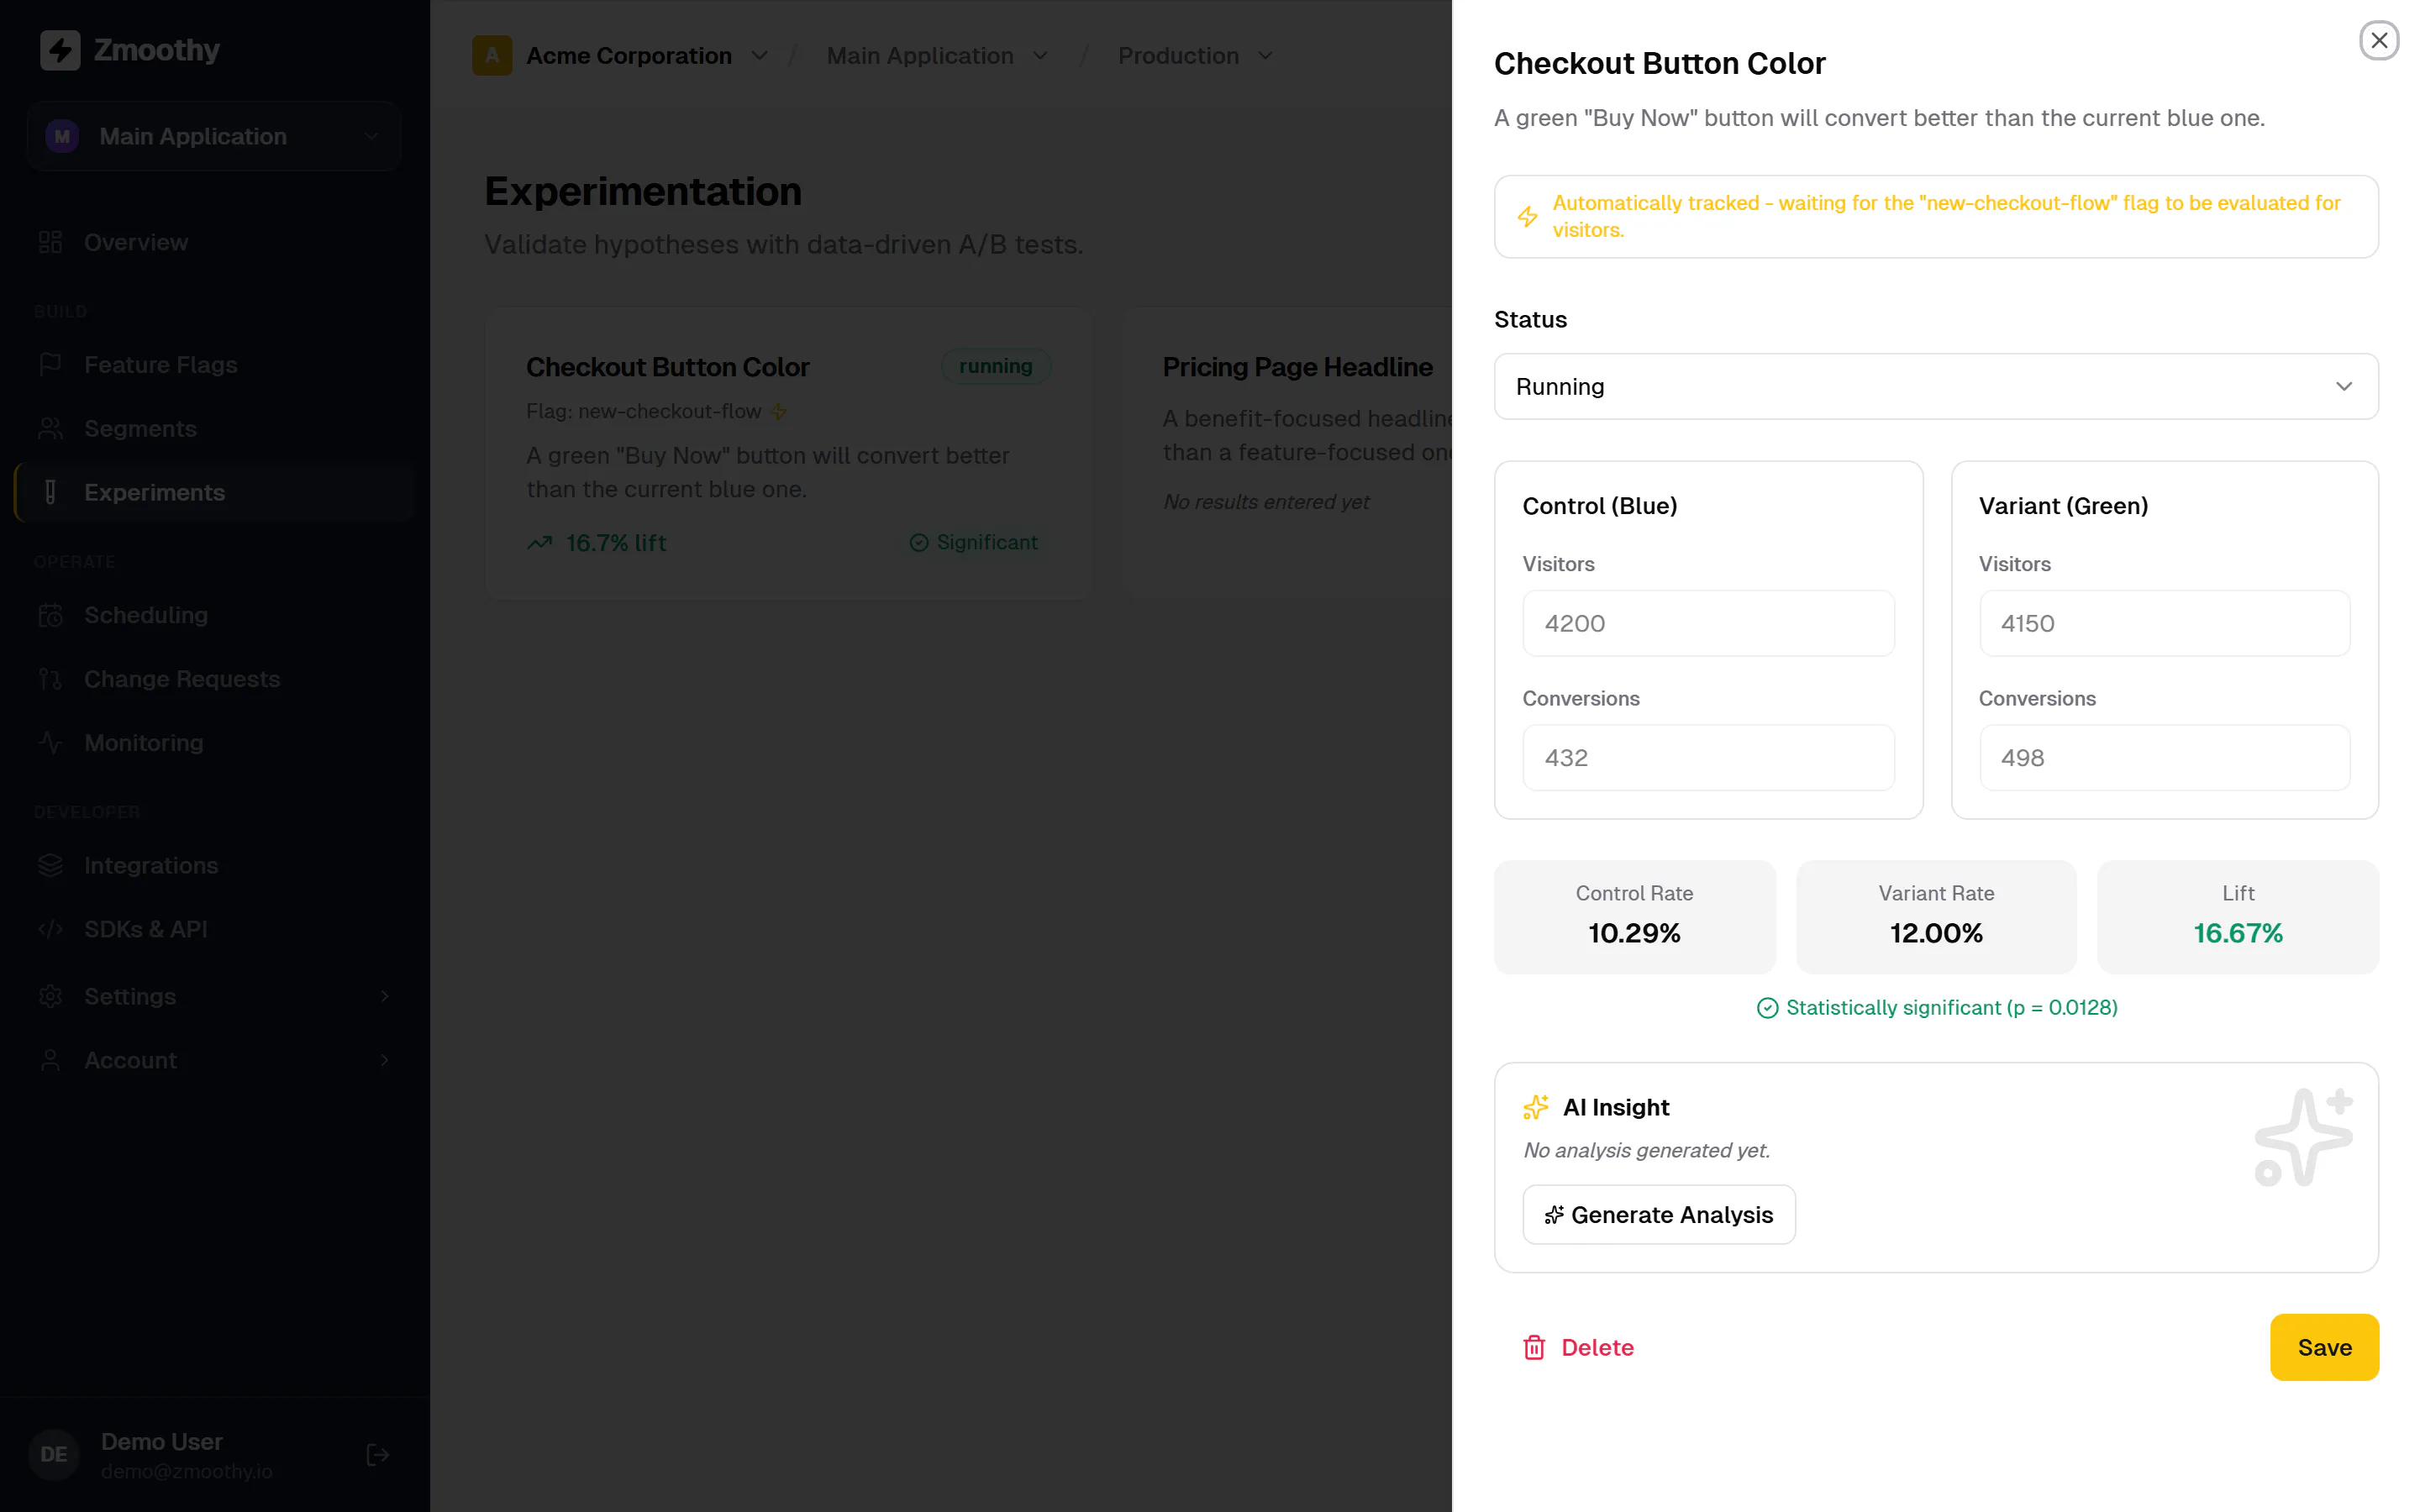Open the Pricing Page Headline experiment card

click(1287, 453)
